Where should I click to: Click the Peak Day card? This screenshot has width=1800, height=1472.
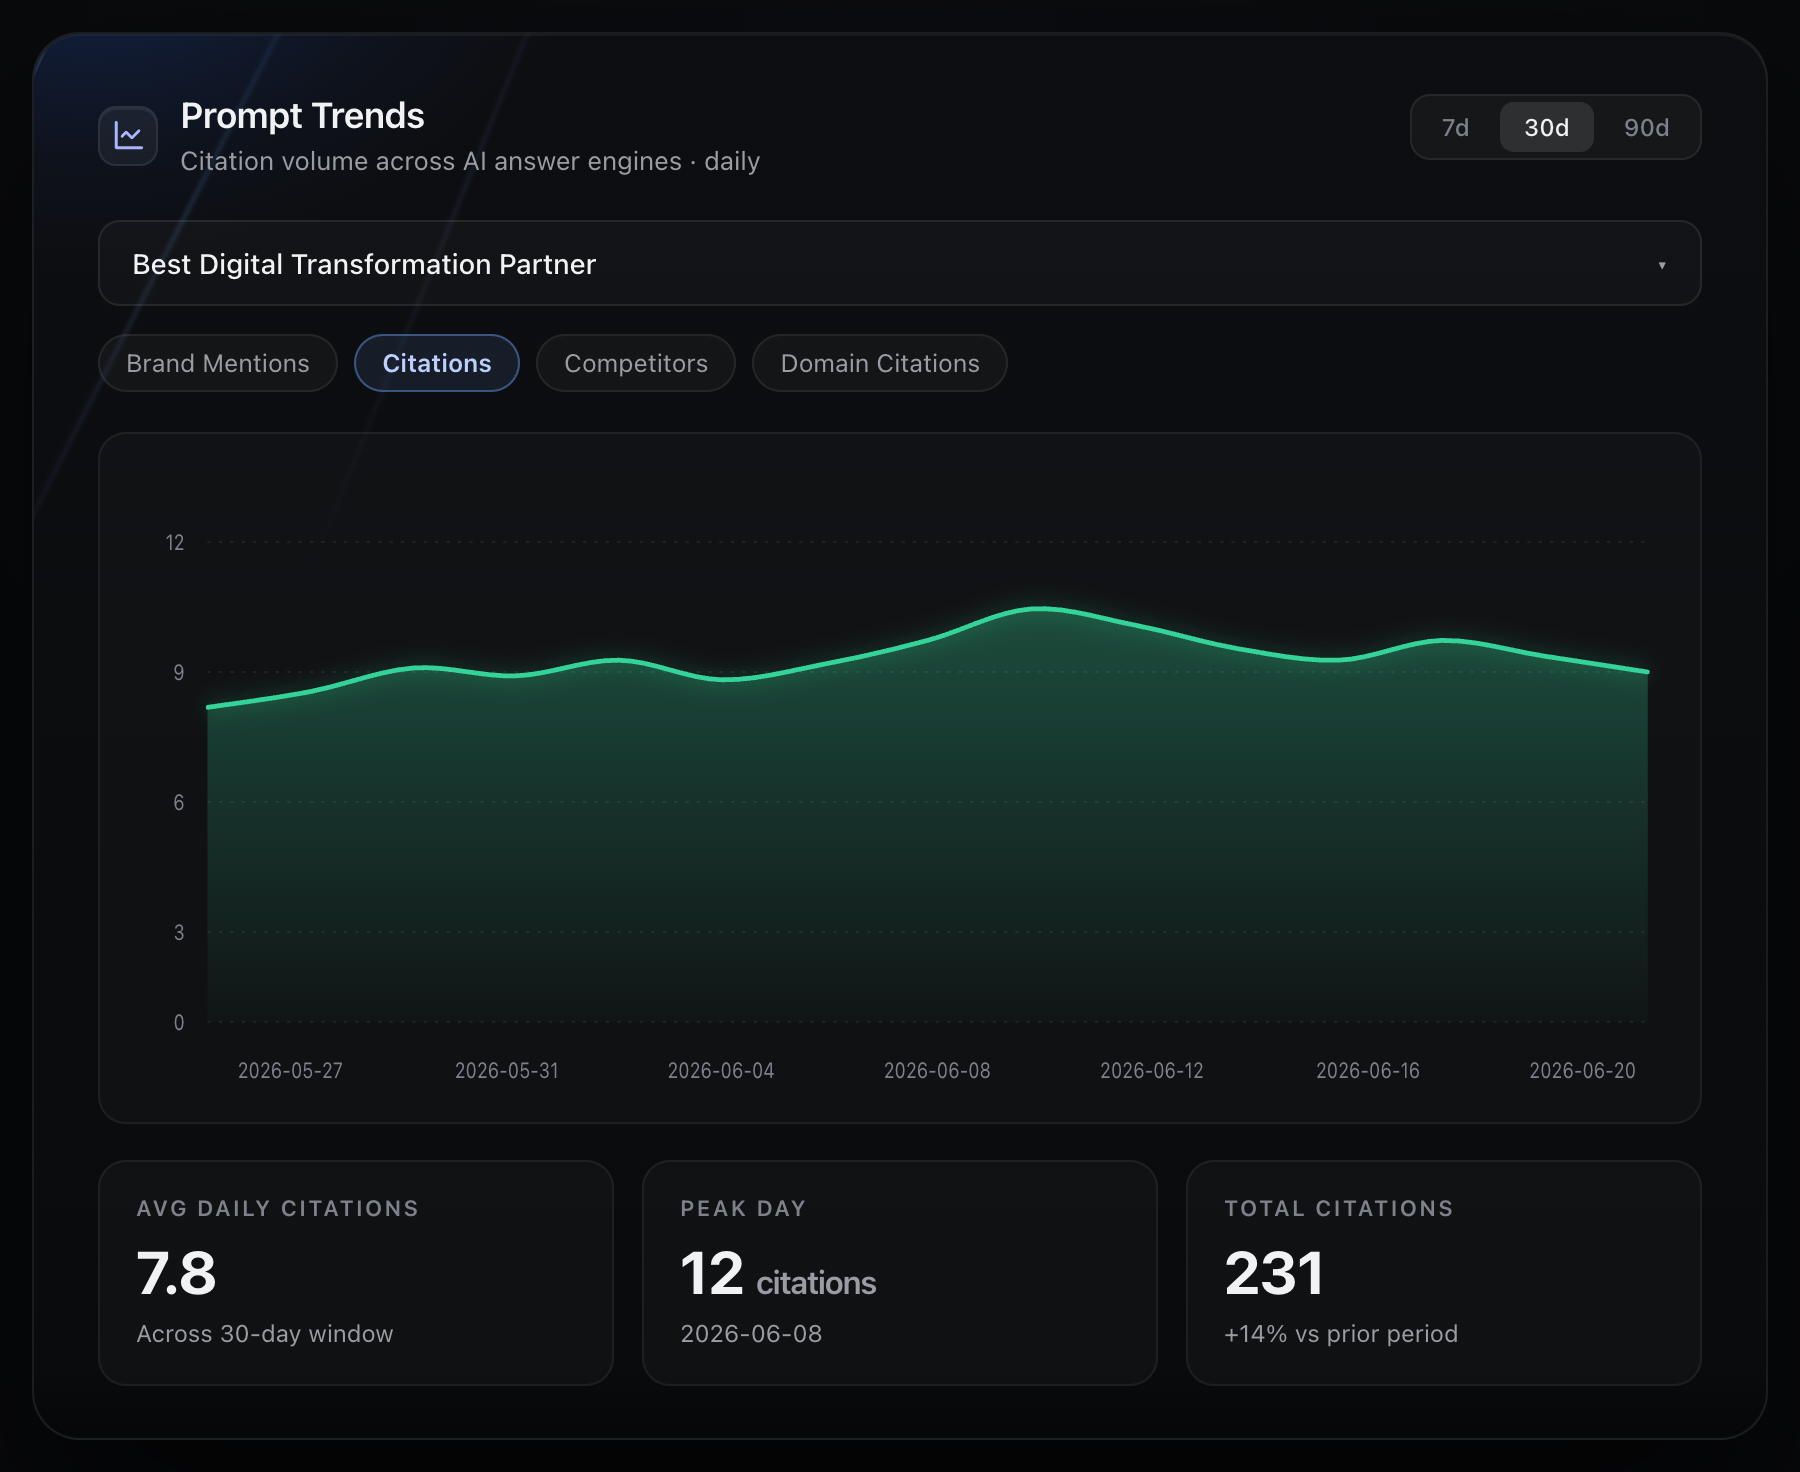click(900, 1273)
